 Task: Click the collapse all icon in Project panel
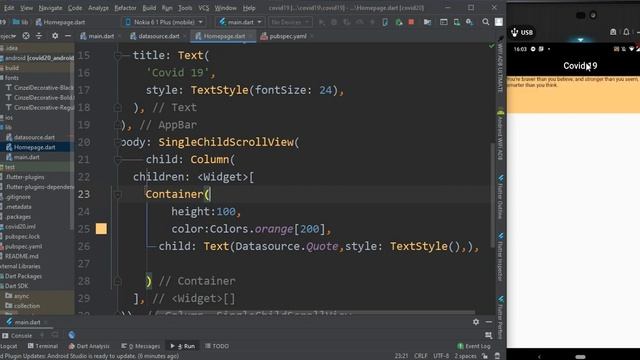pos(39,36)
